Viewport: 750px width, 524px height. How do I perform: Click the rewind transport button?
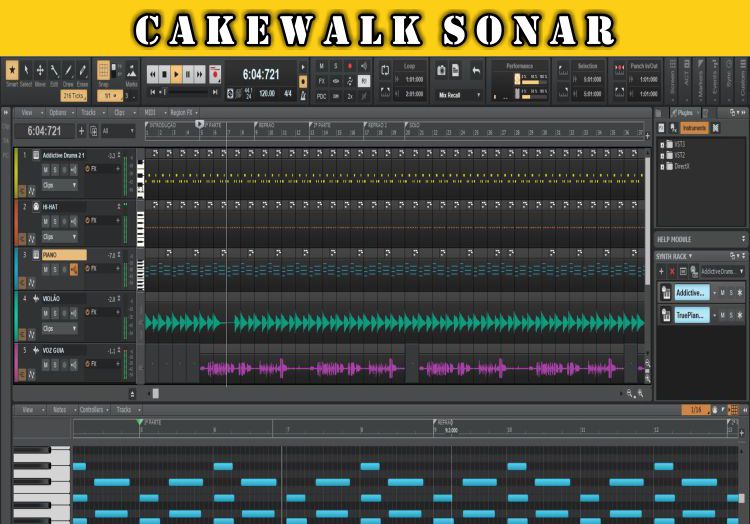click(x=153, y=75)
